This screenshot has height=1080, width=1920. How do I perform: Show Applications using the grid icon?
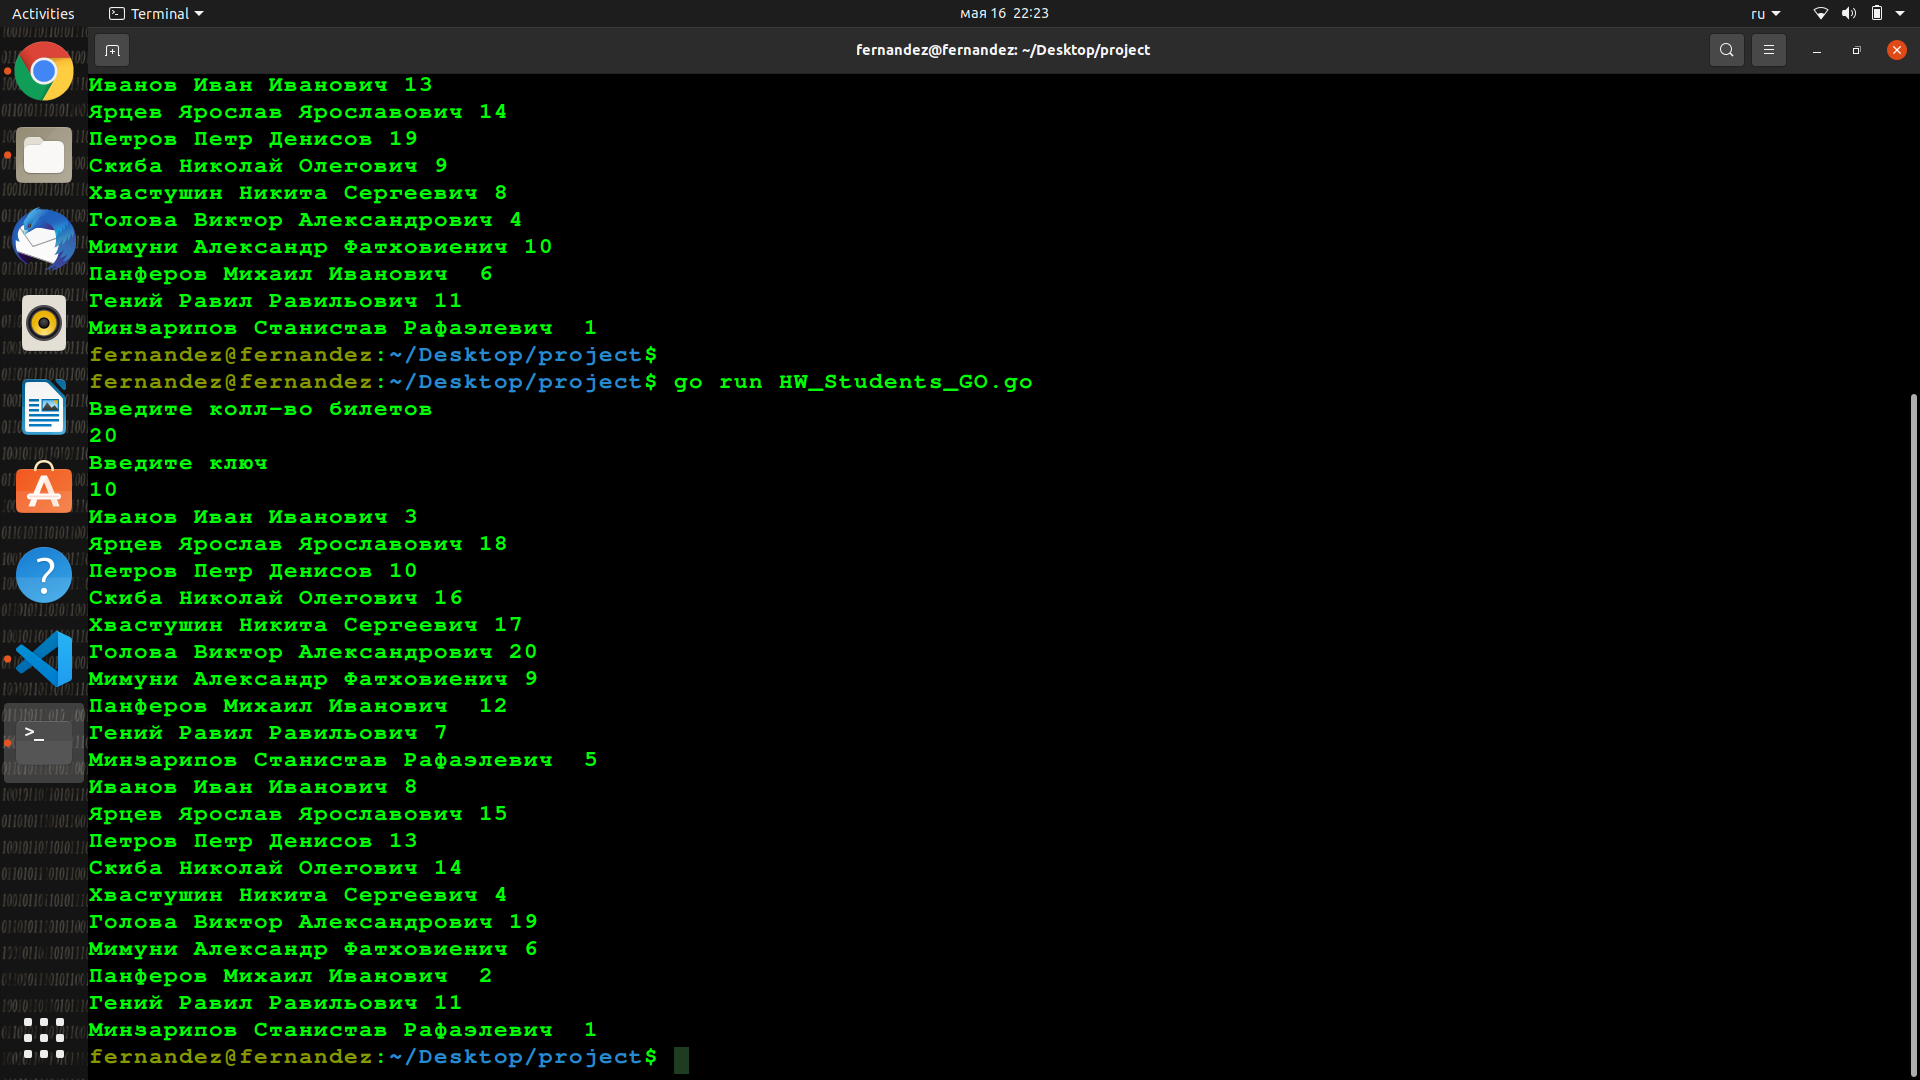(43, 1038)
